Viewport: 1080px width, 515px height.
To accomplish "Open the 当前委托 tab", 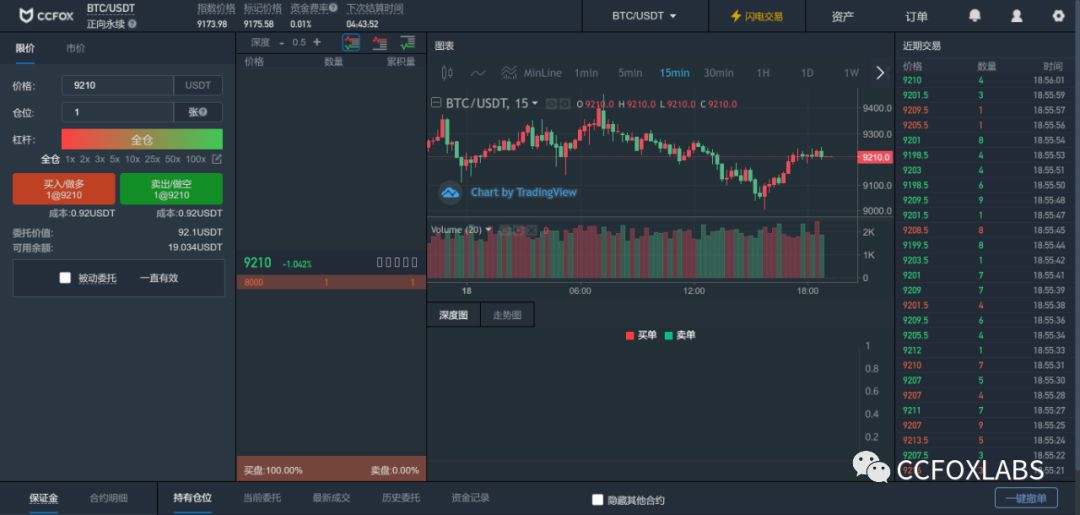I will (x=262, y=498).
